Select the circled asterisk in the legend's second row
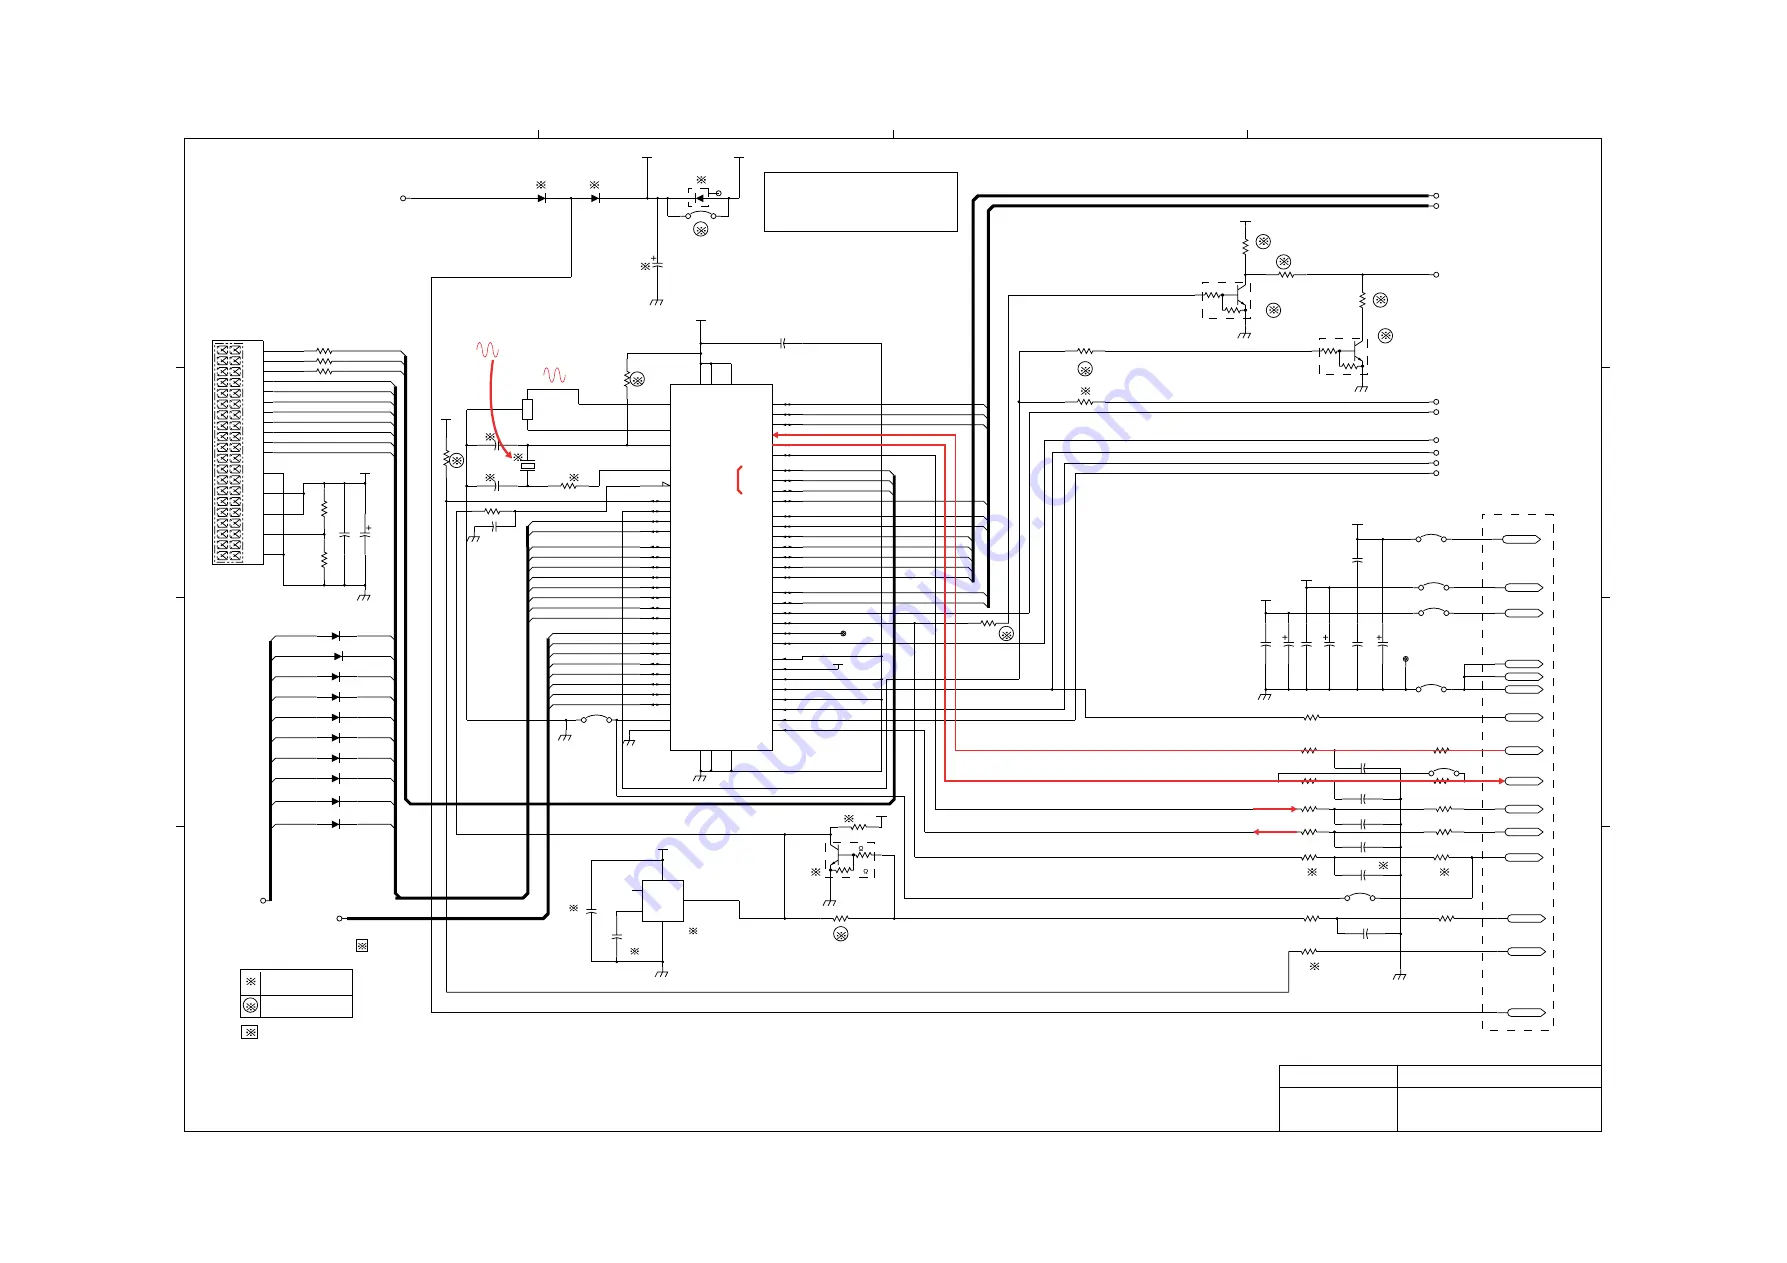The image size is (1787, 1263). [251, 1006]
